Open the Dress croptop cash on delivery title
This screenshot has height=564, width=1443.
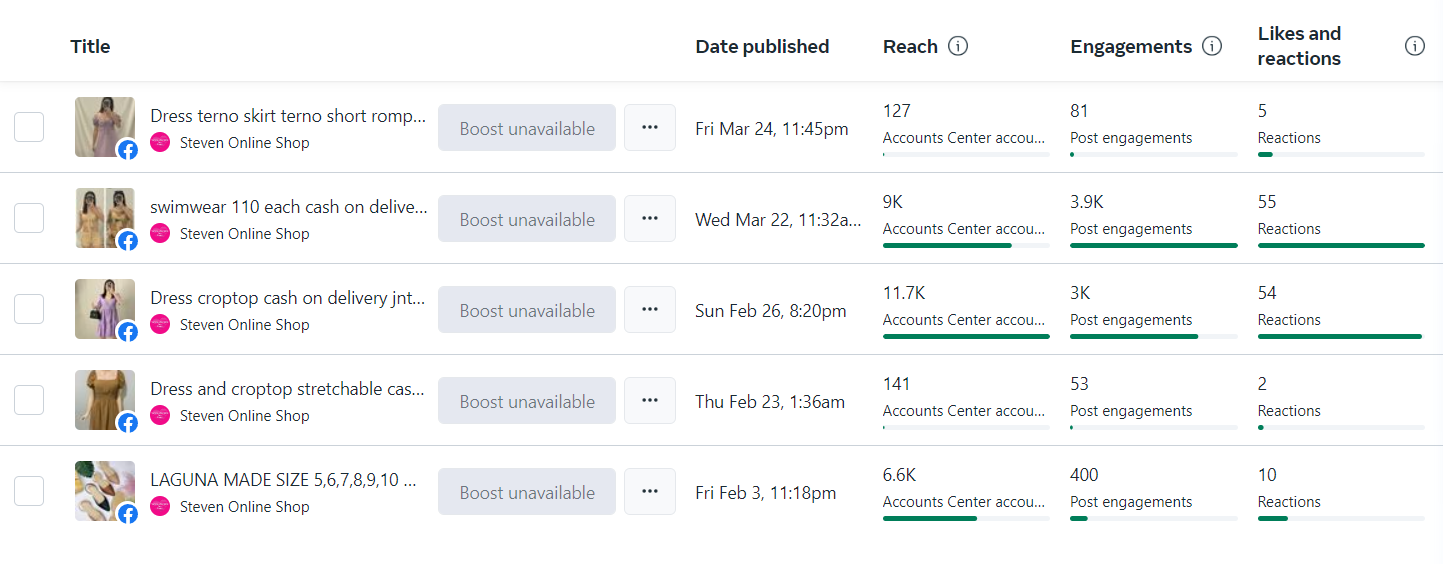(x=288, y=298)
